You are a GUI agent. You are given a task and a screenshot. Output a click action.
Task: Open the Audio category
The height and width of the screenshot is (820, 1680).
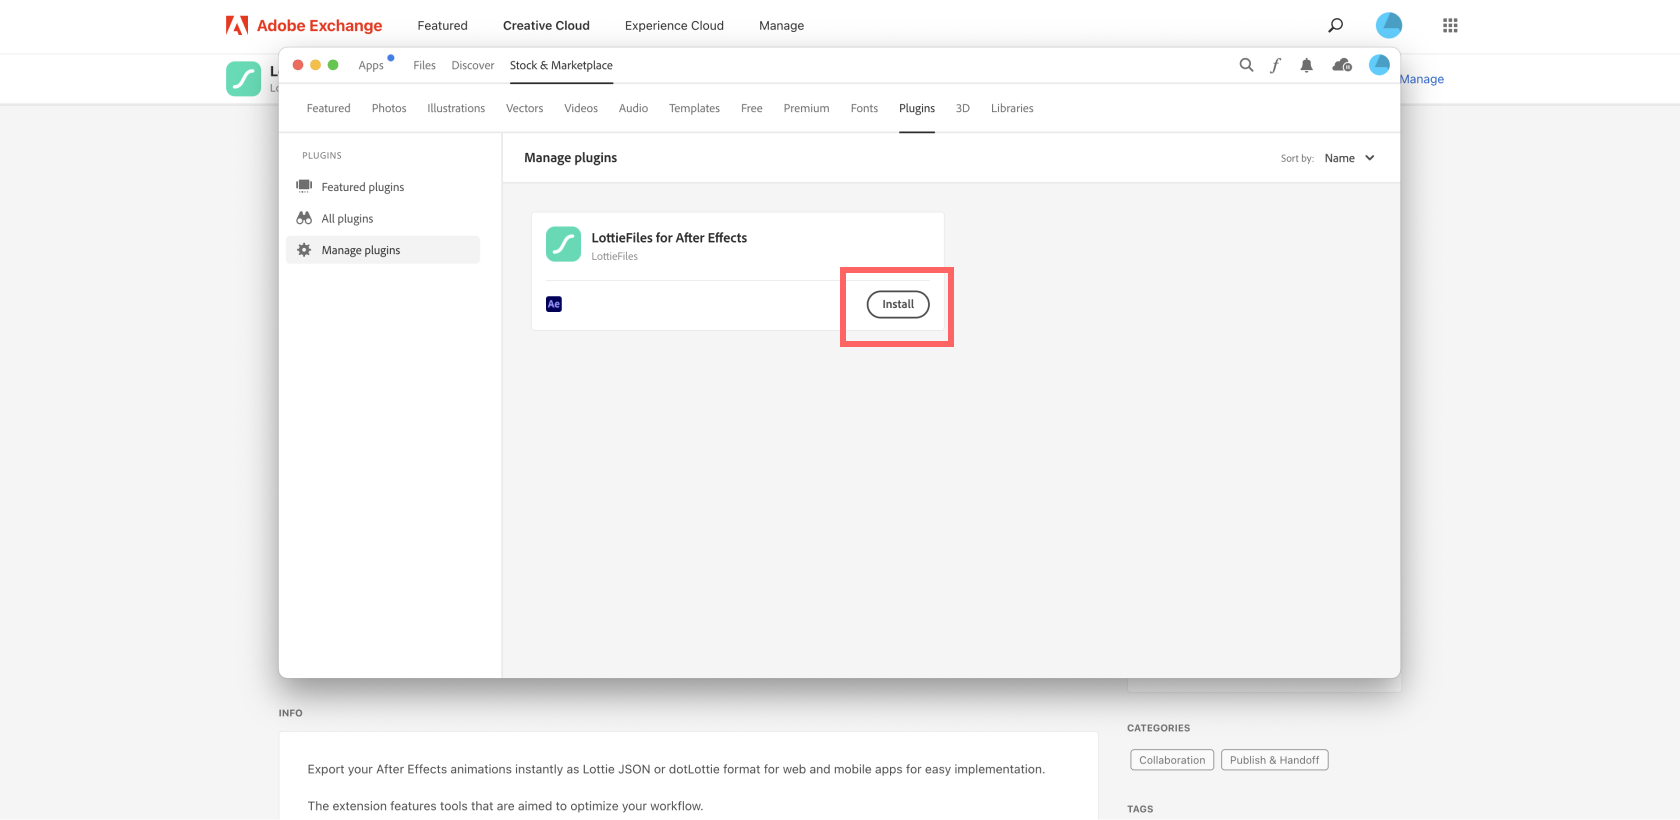pos(633,108)
